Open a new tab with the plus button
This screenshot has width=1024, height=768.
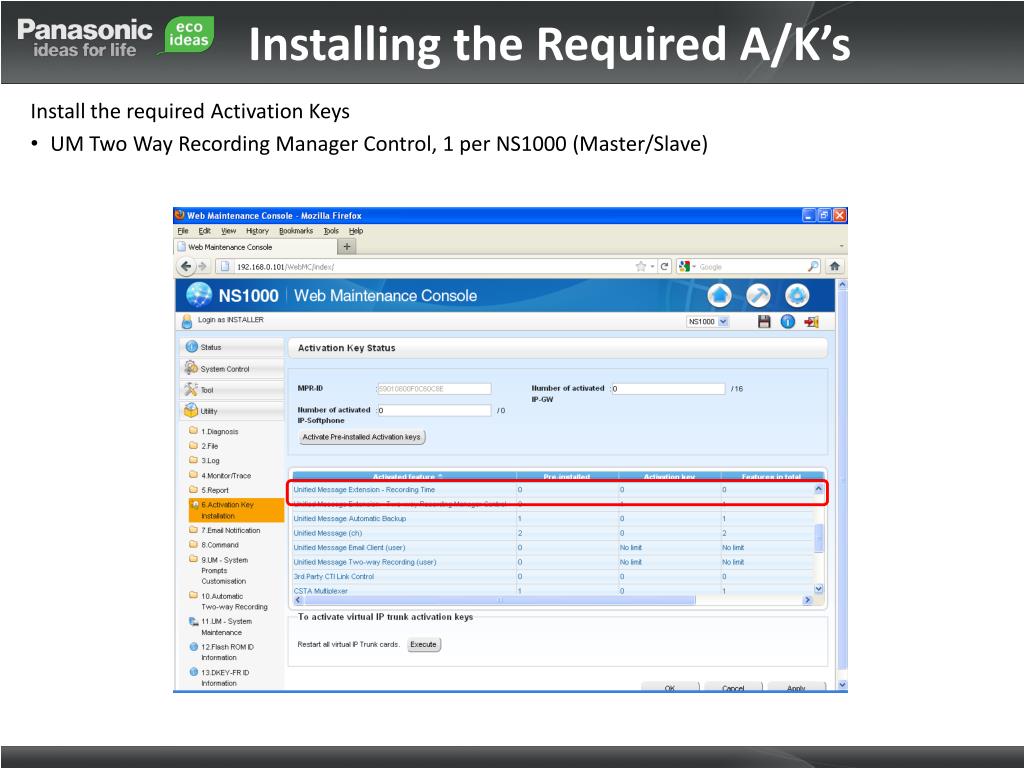pyautogui.click(x=347, y=247)
